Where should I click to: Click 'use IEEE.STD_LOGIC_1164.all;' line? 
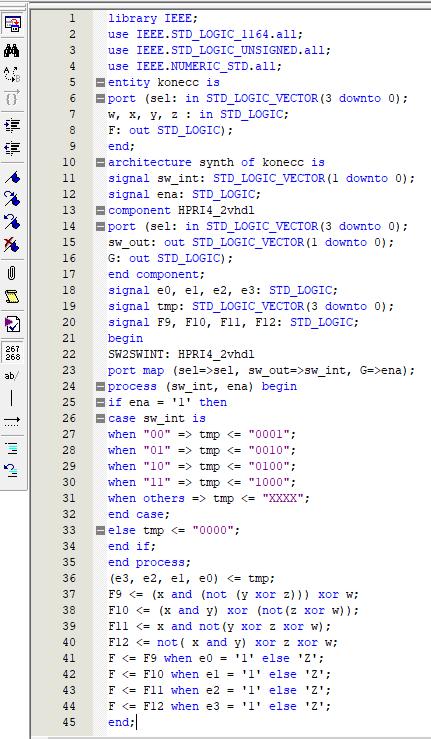206,34
